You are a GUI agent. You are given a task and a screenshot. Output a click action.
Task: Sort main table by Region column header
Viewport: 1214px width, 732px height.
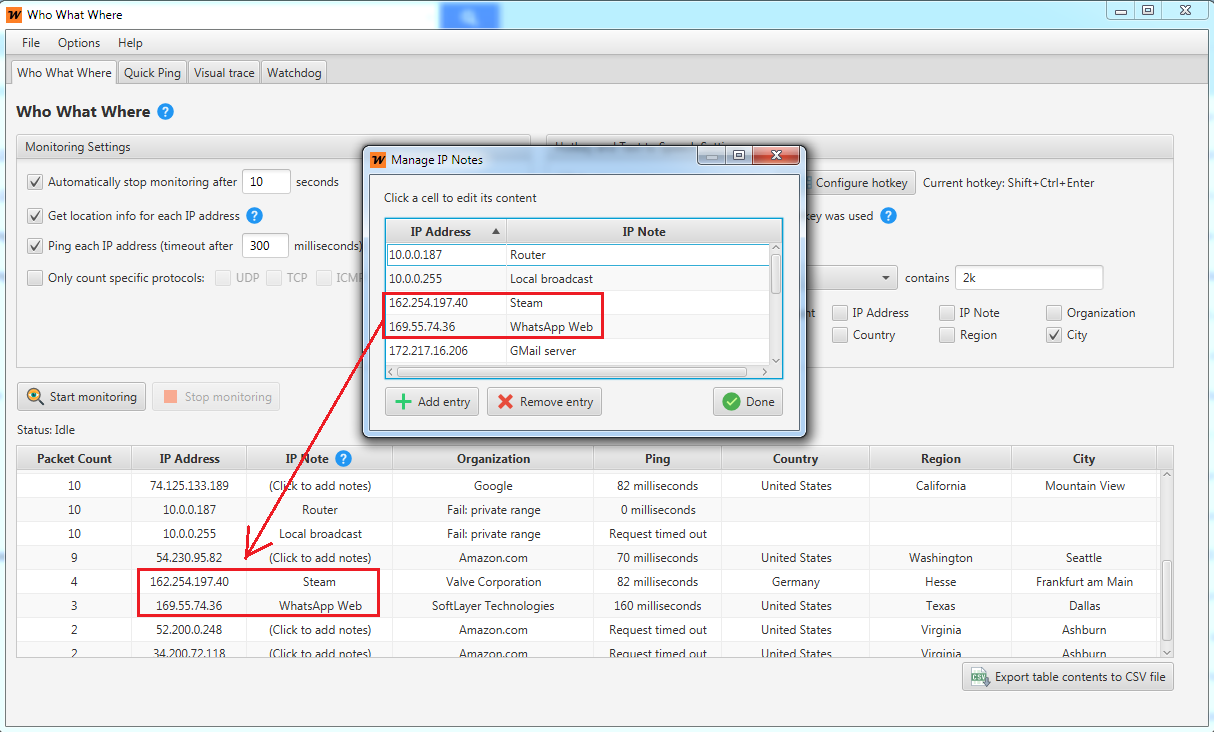pos(941,459)
